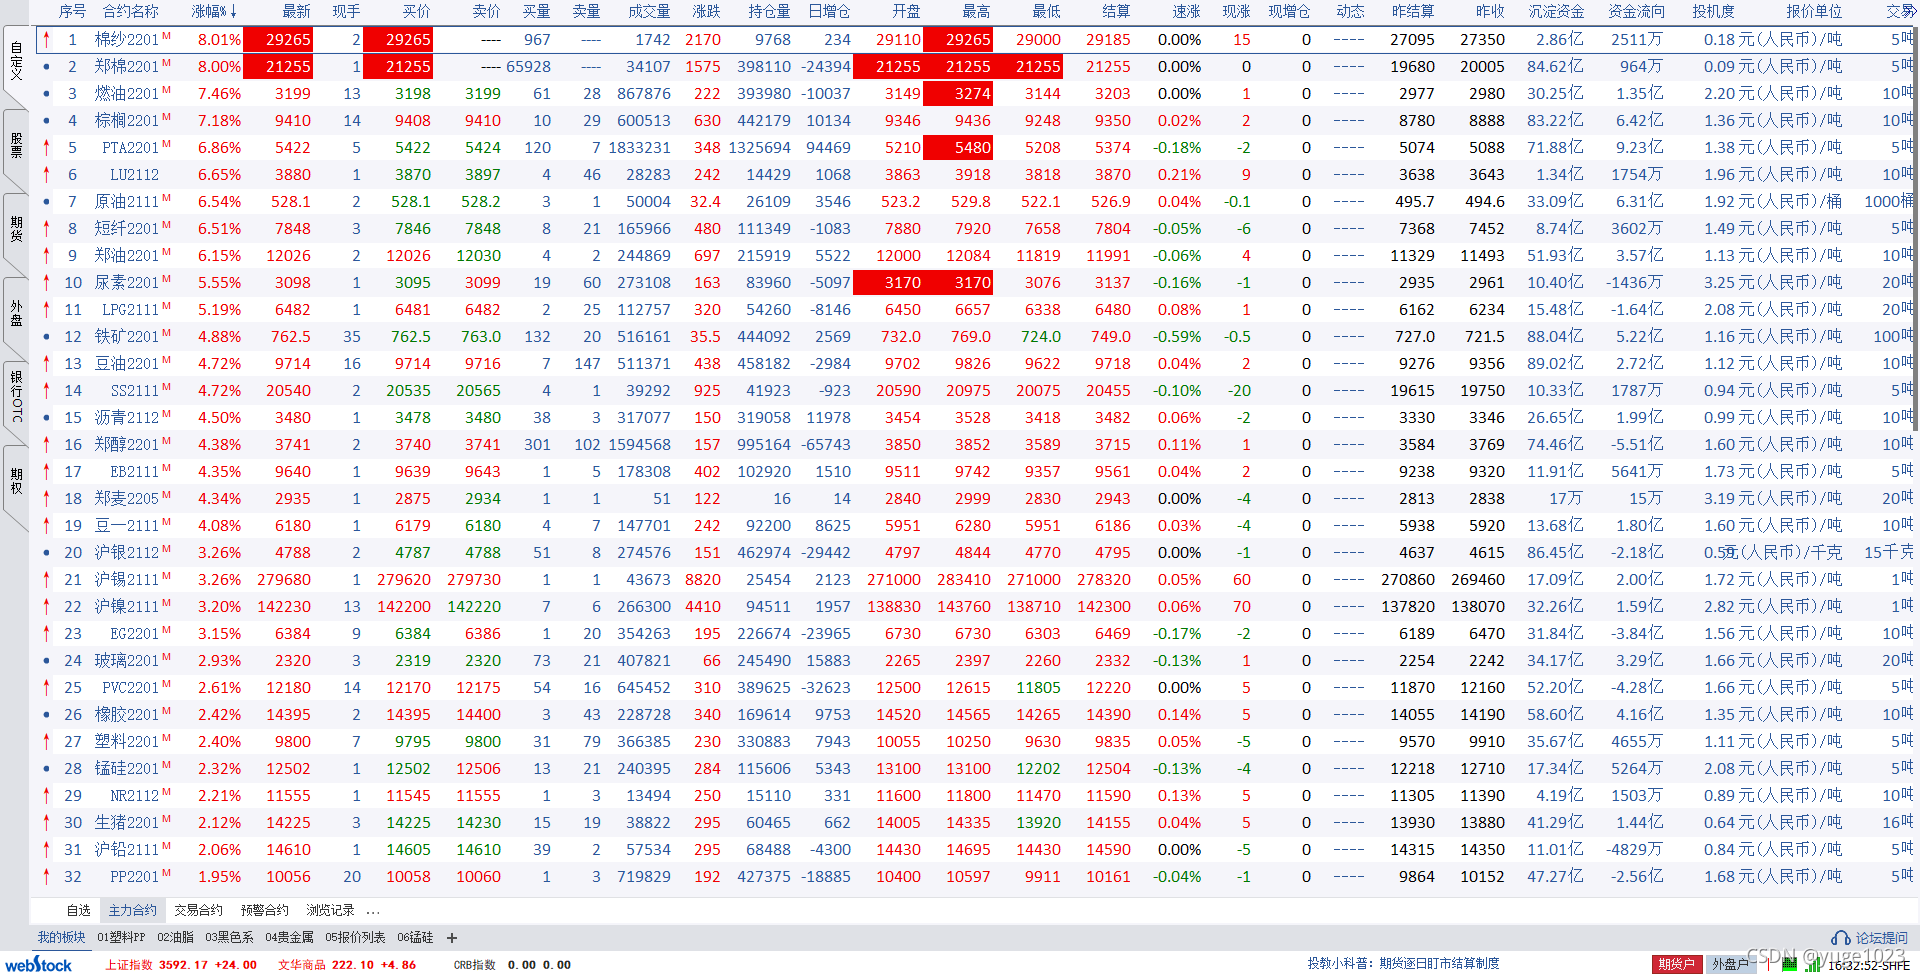This screenshot has width=1920, height=977.
Task: Select the 我的板块 sector tab
Action: 61,938
